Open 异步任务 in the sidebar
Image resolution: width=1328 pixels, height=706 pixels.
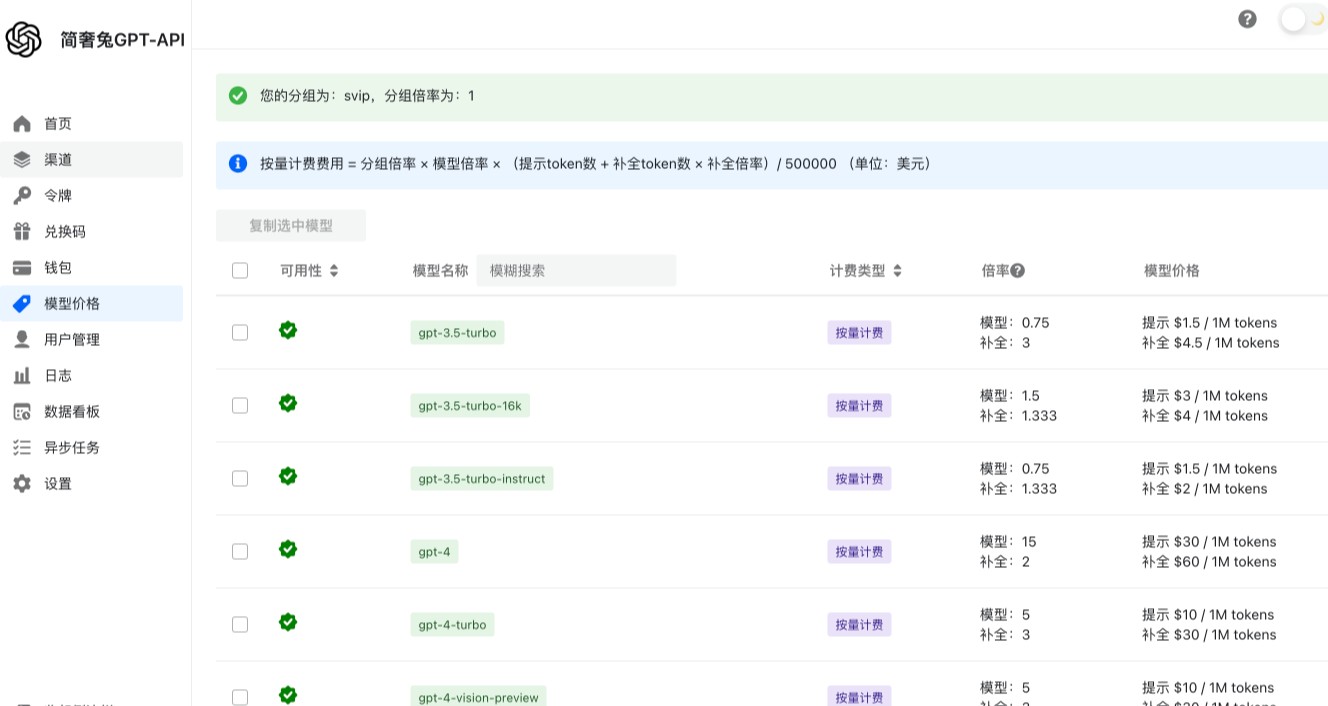coord(92,448)
